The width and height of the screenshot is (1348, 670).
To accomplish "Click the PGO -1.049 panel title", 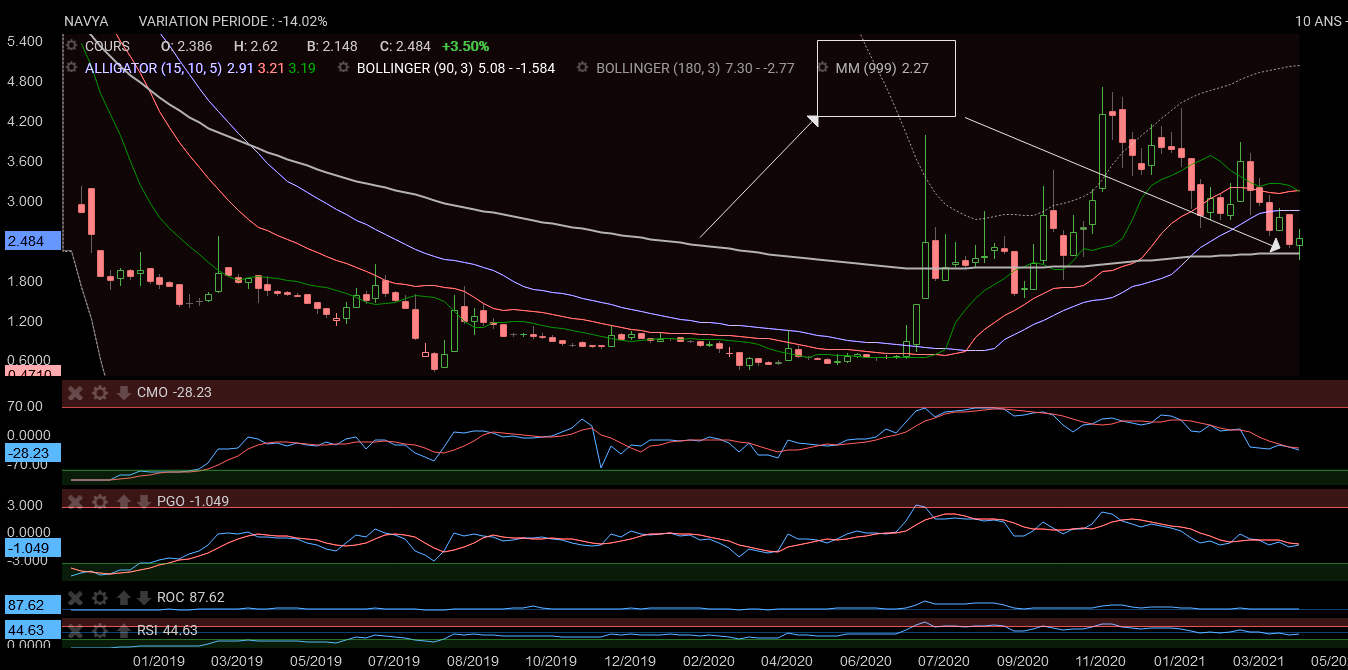I will 193,500.
